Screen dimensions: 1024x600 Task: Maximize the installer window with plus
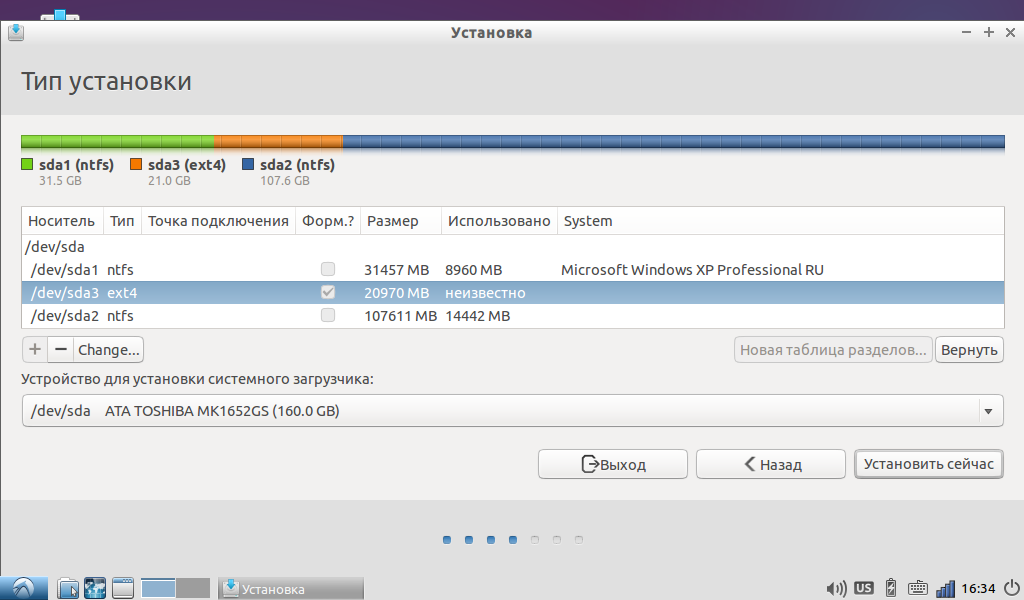tap(989, 32)
